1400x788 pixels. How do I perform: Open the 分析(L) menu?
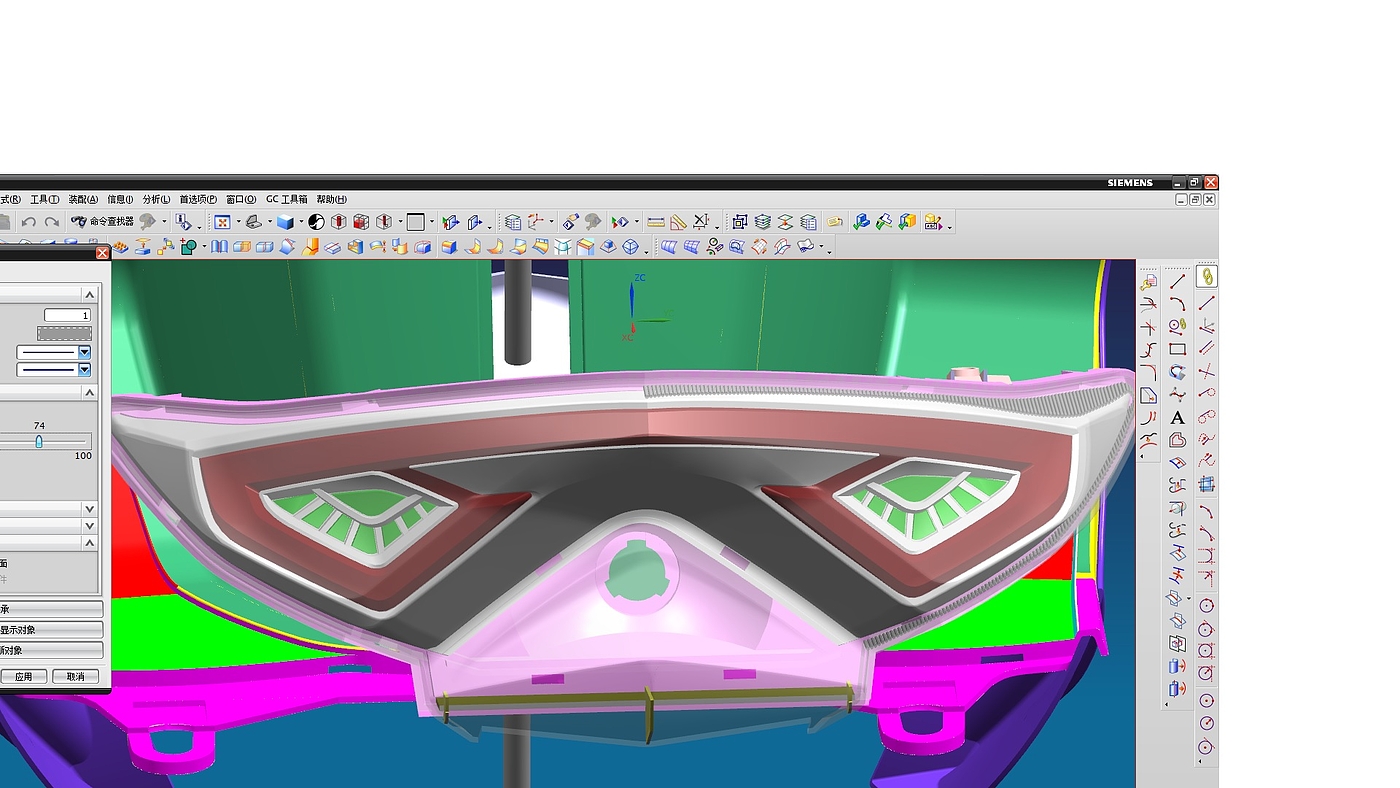(x=156, y=199)
